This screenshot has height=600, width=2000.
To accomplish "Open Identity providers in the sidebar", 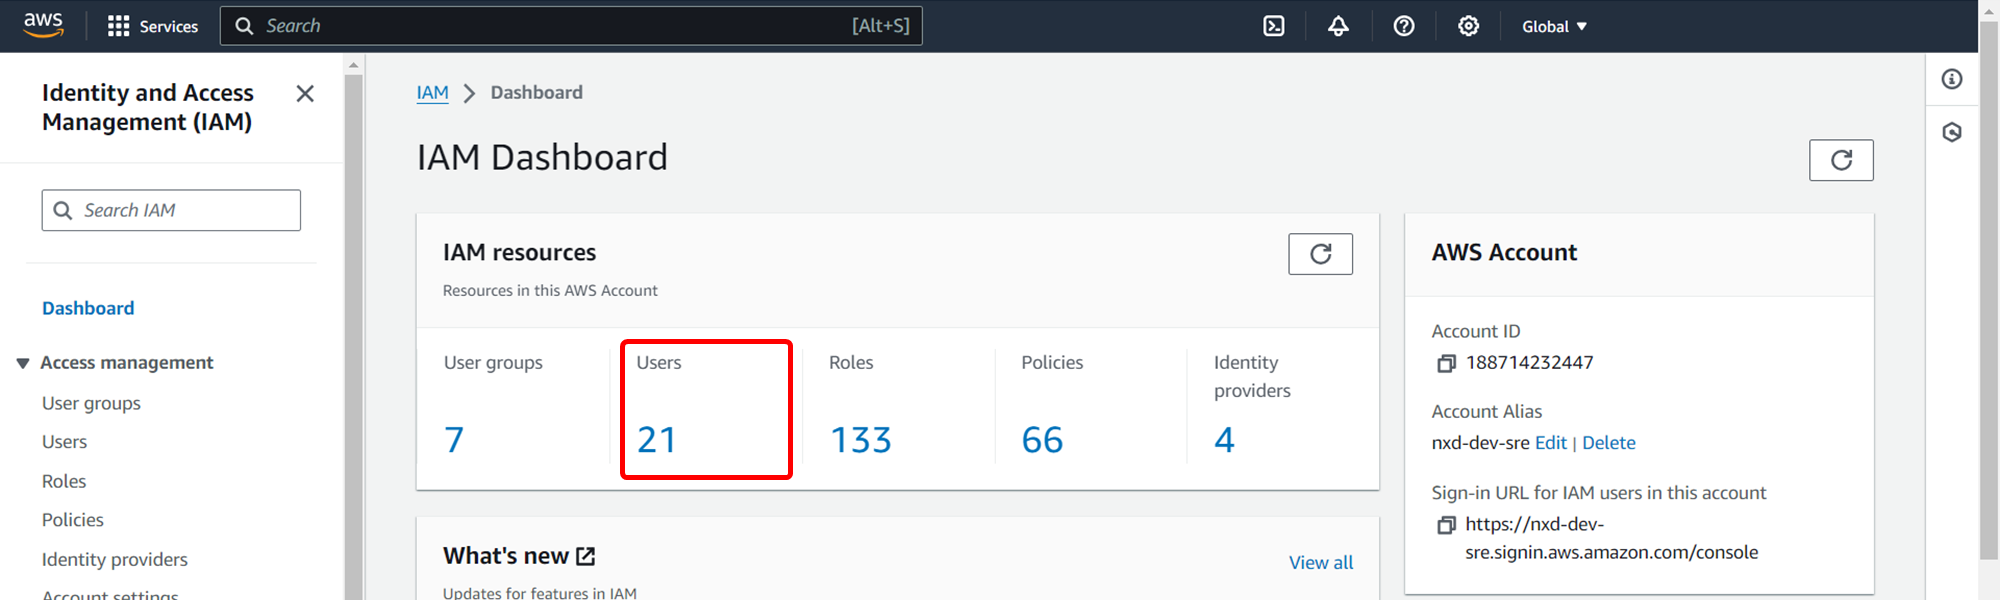I will [115, 559].
